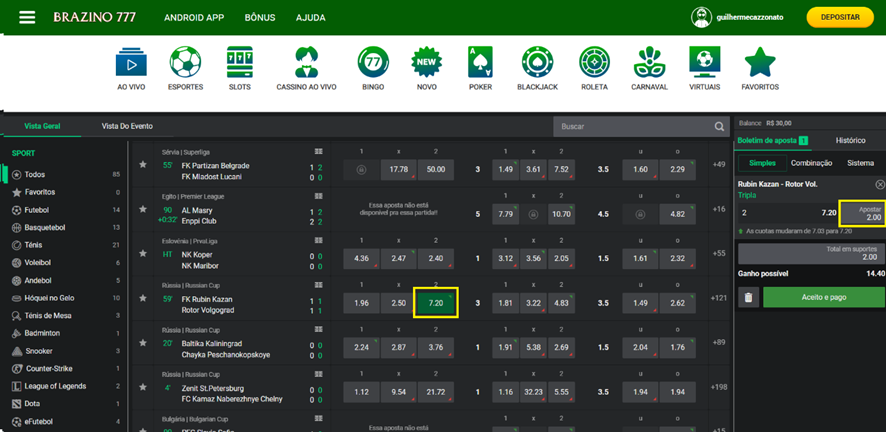886x432 pixels.
Task: Select Simples bet type tab
Action: [x=762, y=163]
